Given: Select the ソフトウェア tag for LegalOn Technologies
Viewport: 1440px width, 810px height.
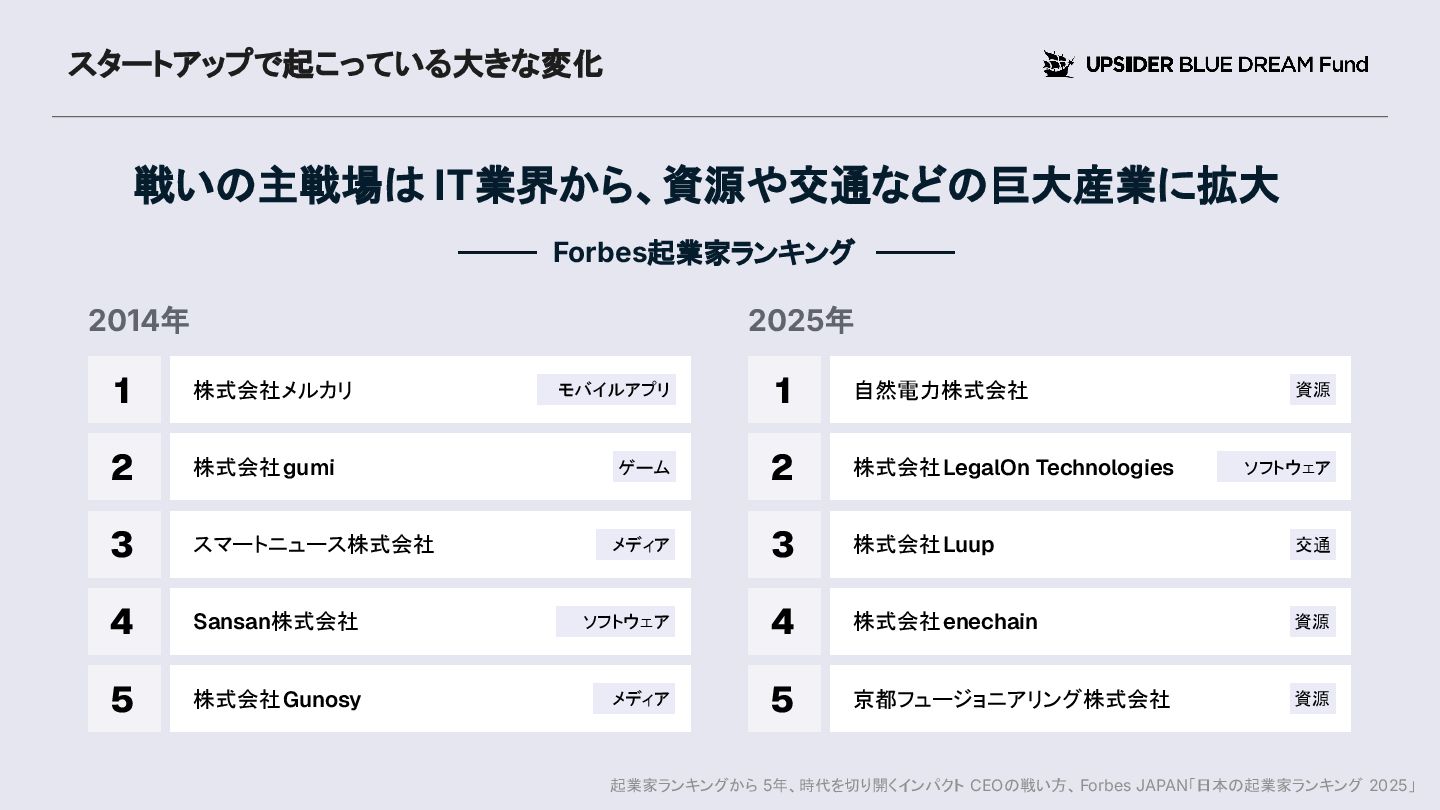Looking at the screenshot, I should click(1277, 467).
